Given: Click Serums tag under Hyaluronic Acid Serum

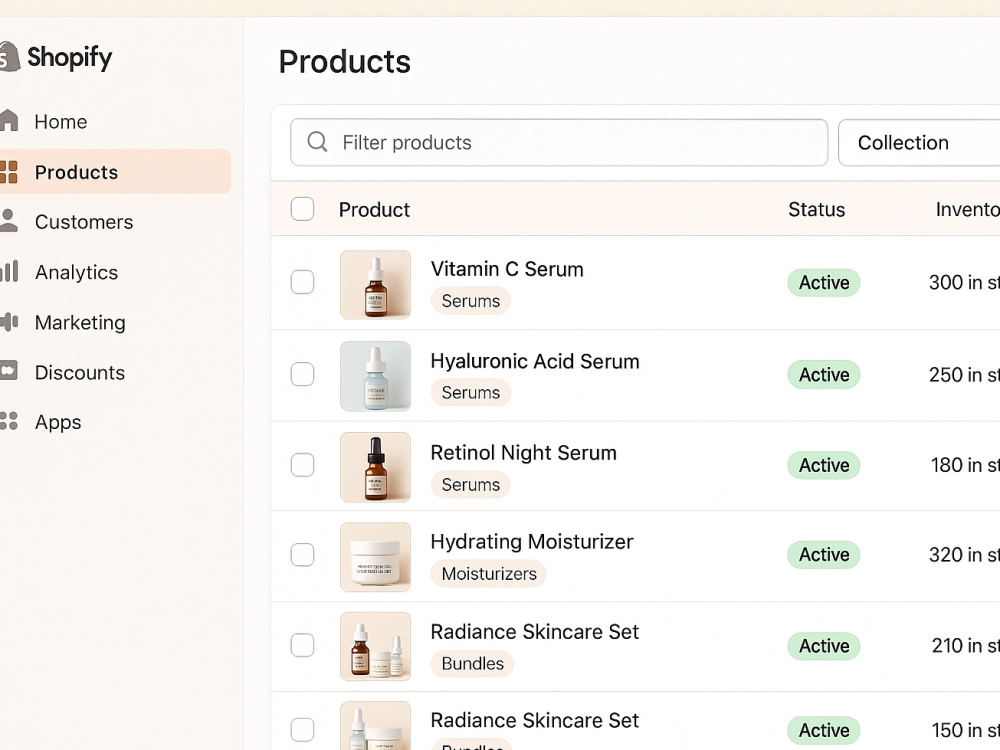Looking at the screenshot, I should pyautogui.click(x=471, y=392).
